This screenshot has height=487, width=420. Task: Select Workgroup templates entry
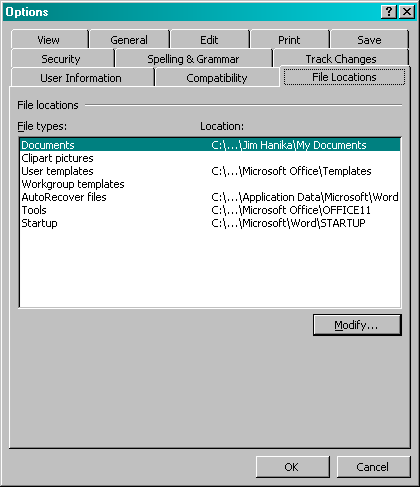210,184
